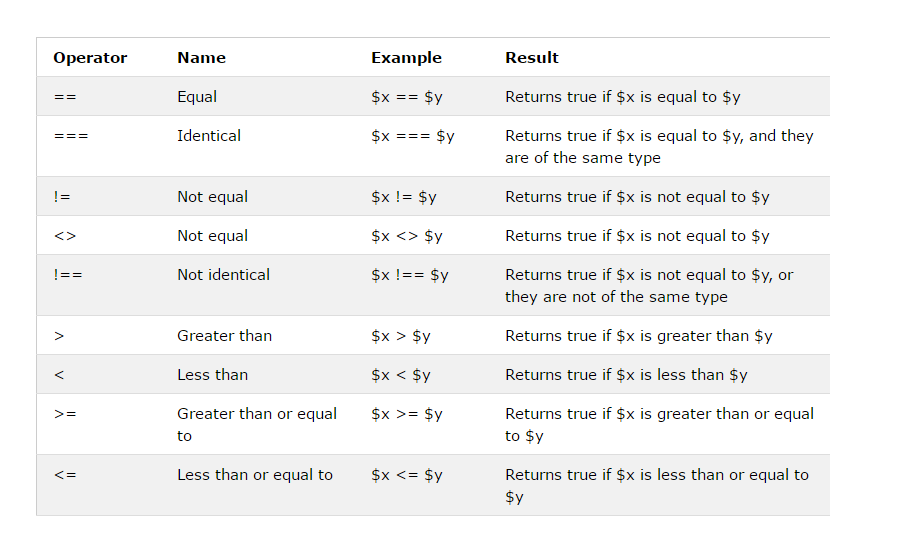The image size is (923, 558).
Task: Select the 'Less than or equal to' name
Action: pos(255,475)
